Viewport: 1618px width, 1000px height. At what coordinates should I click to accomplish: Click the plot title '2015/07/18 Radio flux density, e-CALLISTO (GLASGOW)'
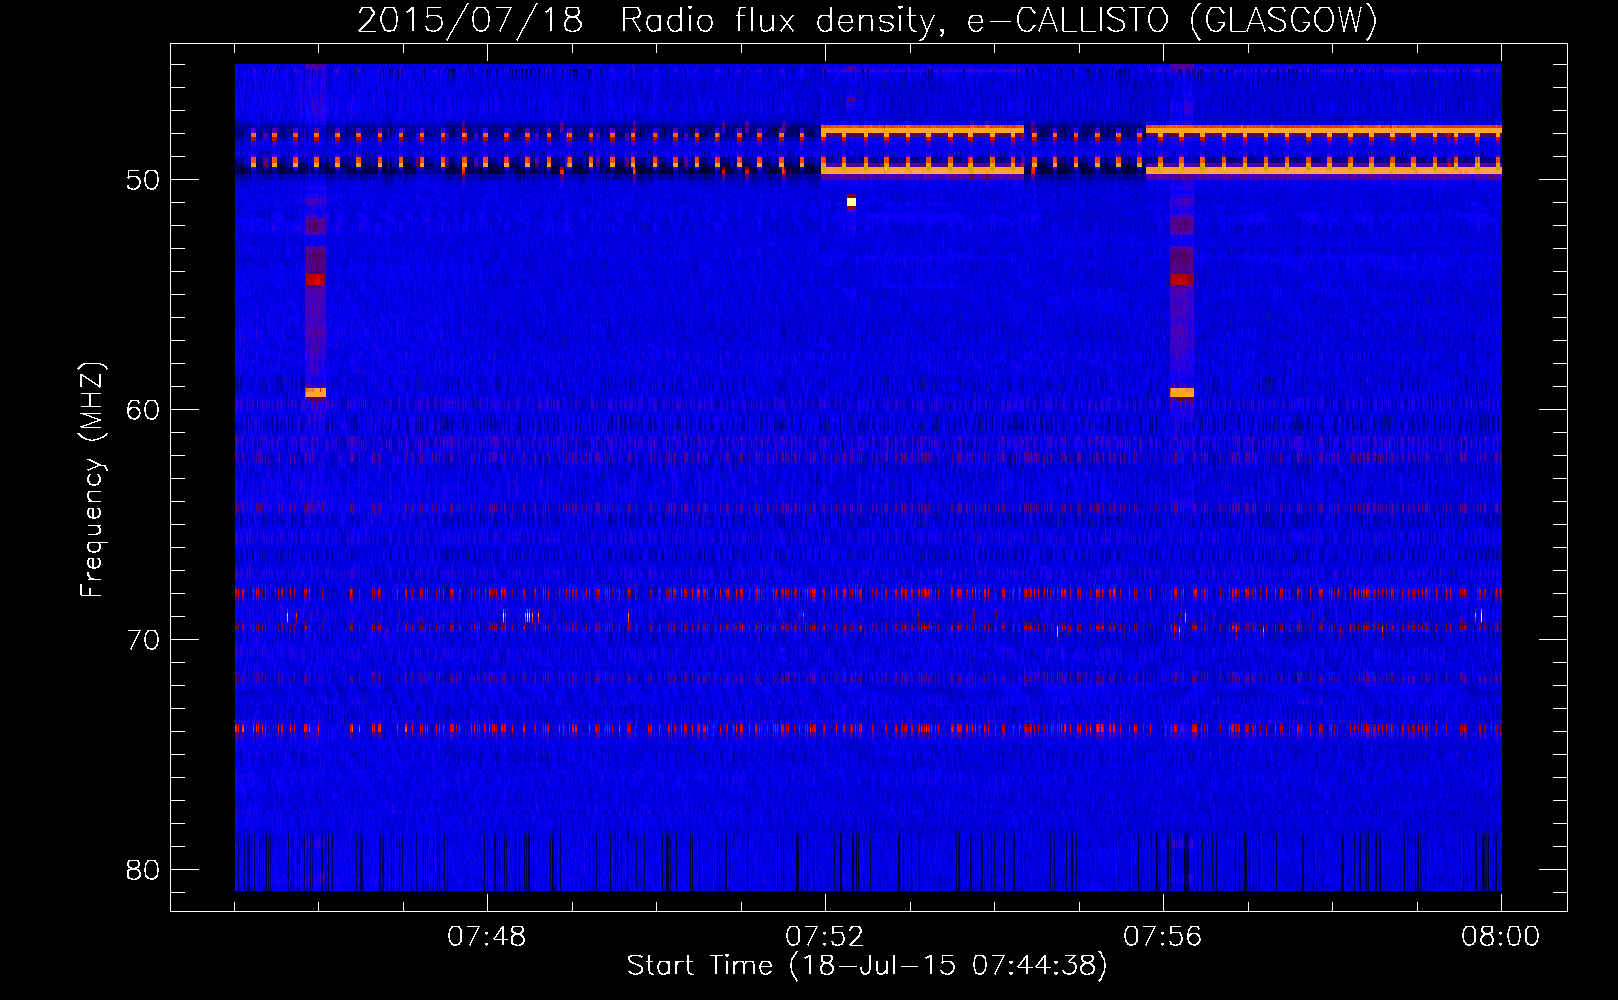(x=867, y=20)
